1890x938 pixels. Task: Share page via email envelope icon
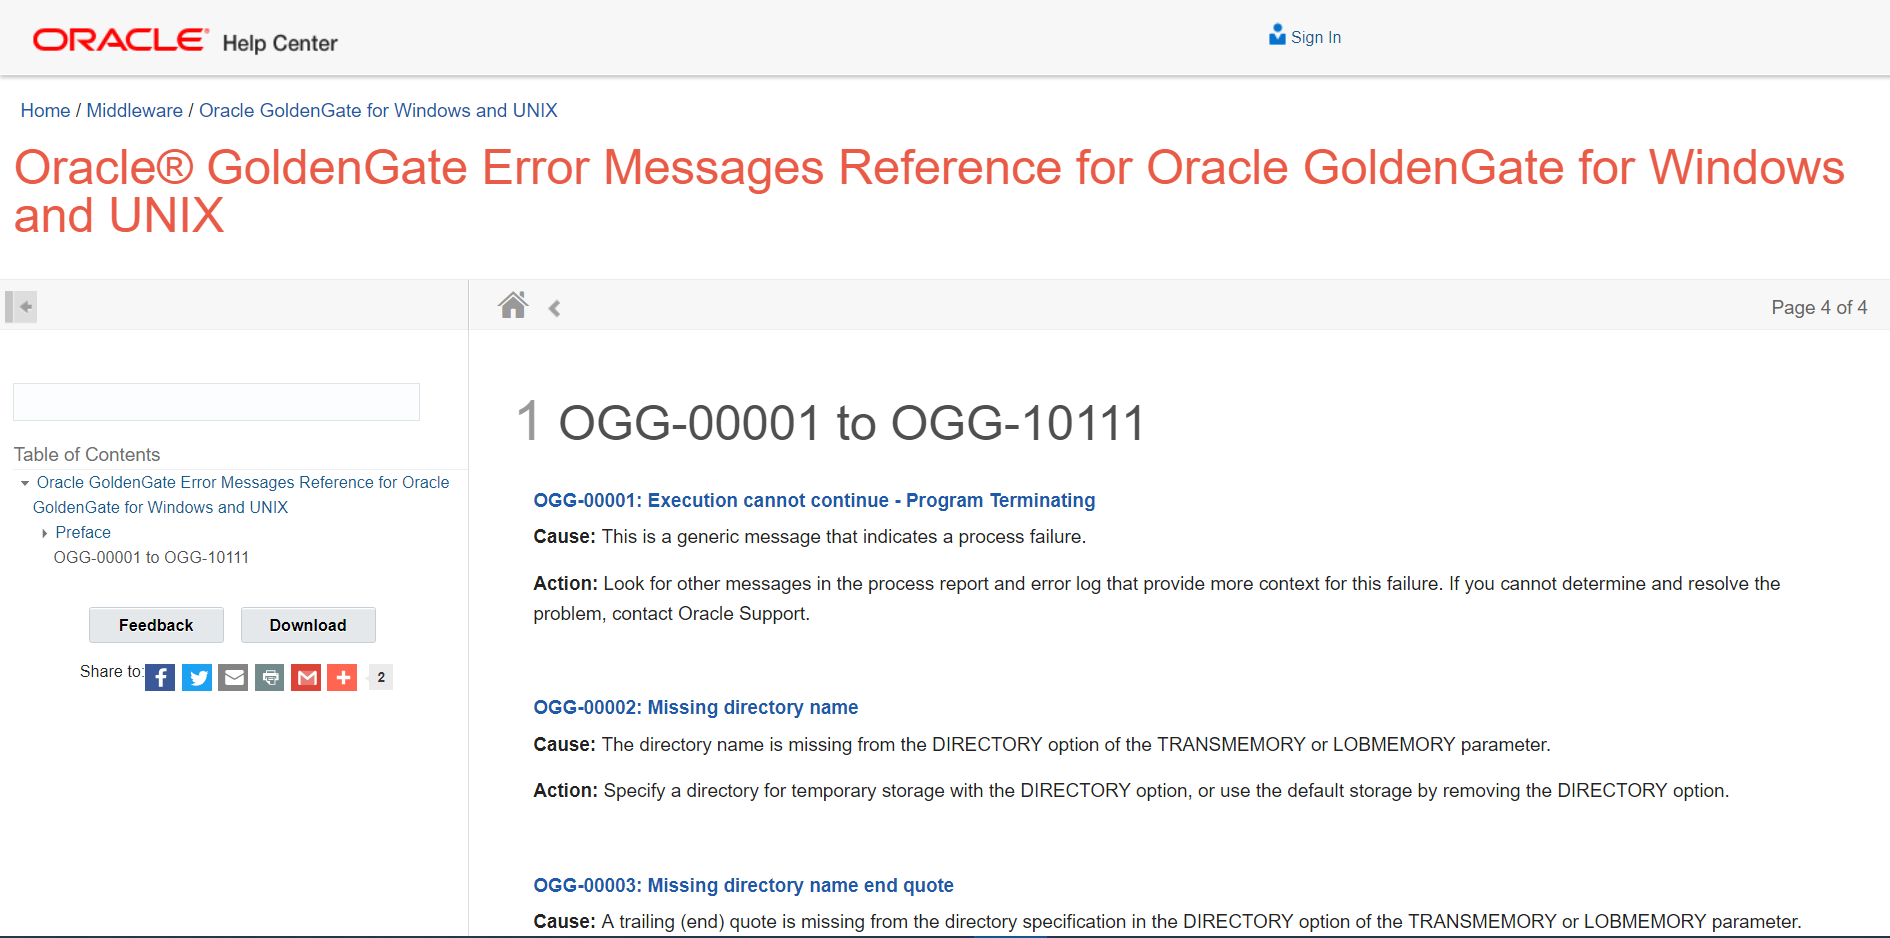pos(233,677)
